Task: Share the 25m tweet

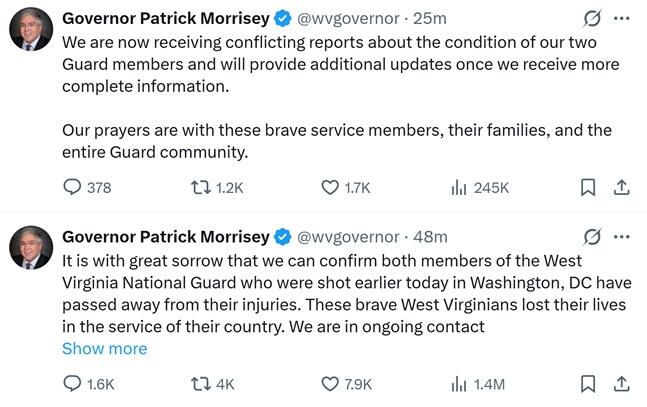Action: click(620, 187)
